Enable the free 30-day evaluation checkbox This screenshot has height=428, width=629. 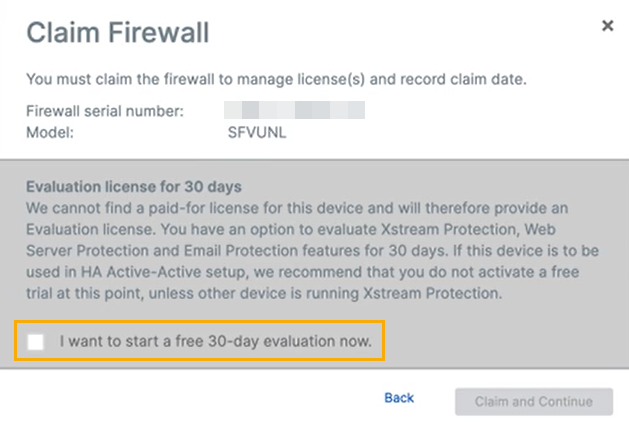[36, 342]
